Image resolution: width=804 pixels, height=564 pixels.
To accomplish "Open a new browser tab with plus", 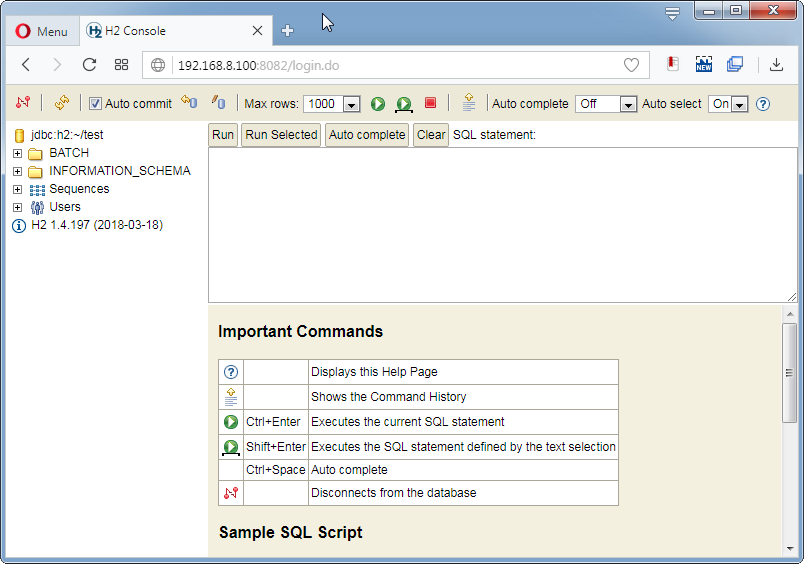I will tap(287, 31).
